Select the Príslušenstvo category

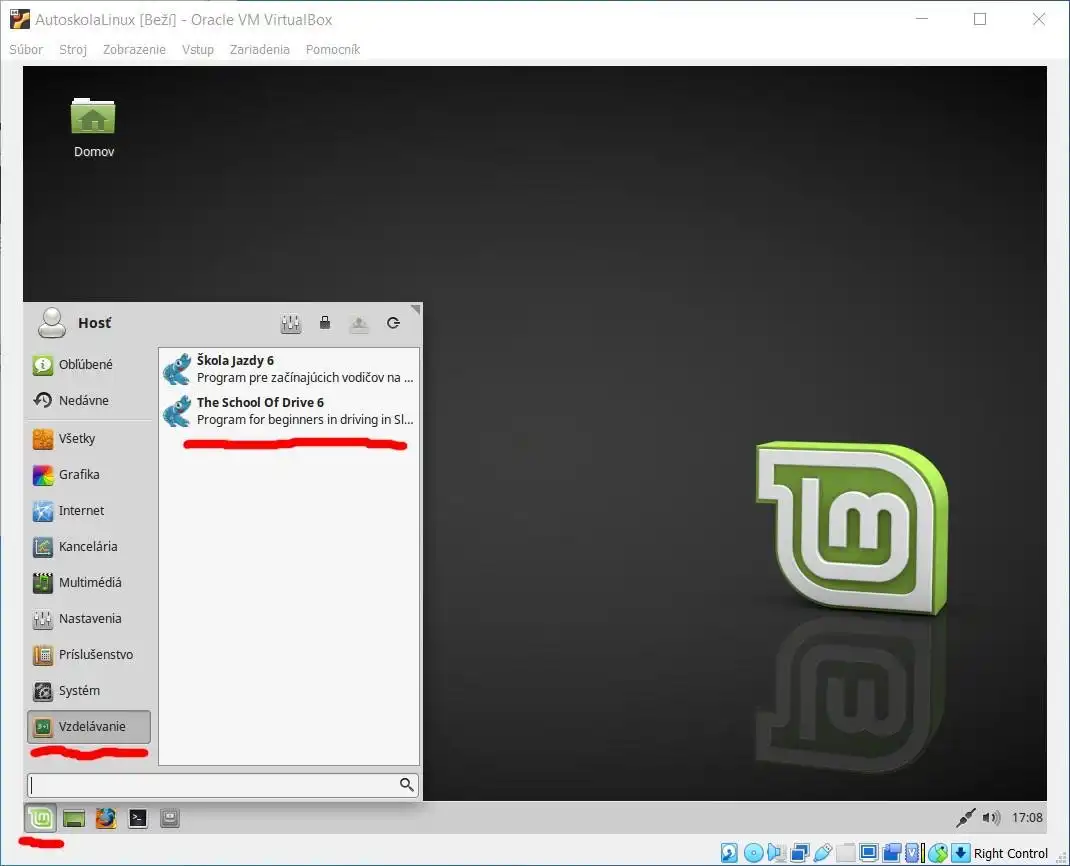89,654
